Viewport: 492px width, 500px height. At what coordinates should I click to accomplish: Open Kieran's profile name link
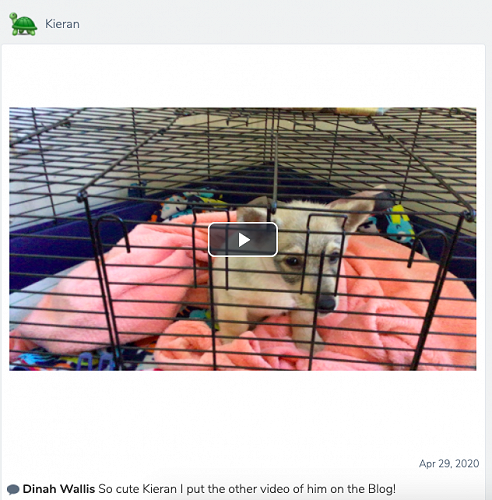(62, 24)
